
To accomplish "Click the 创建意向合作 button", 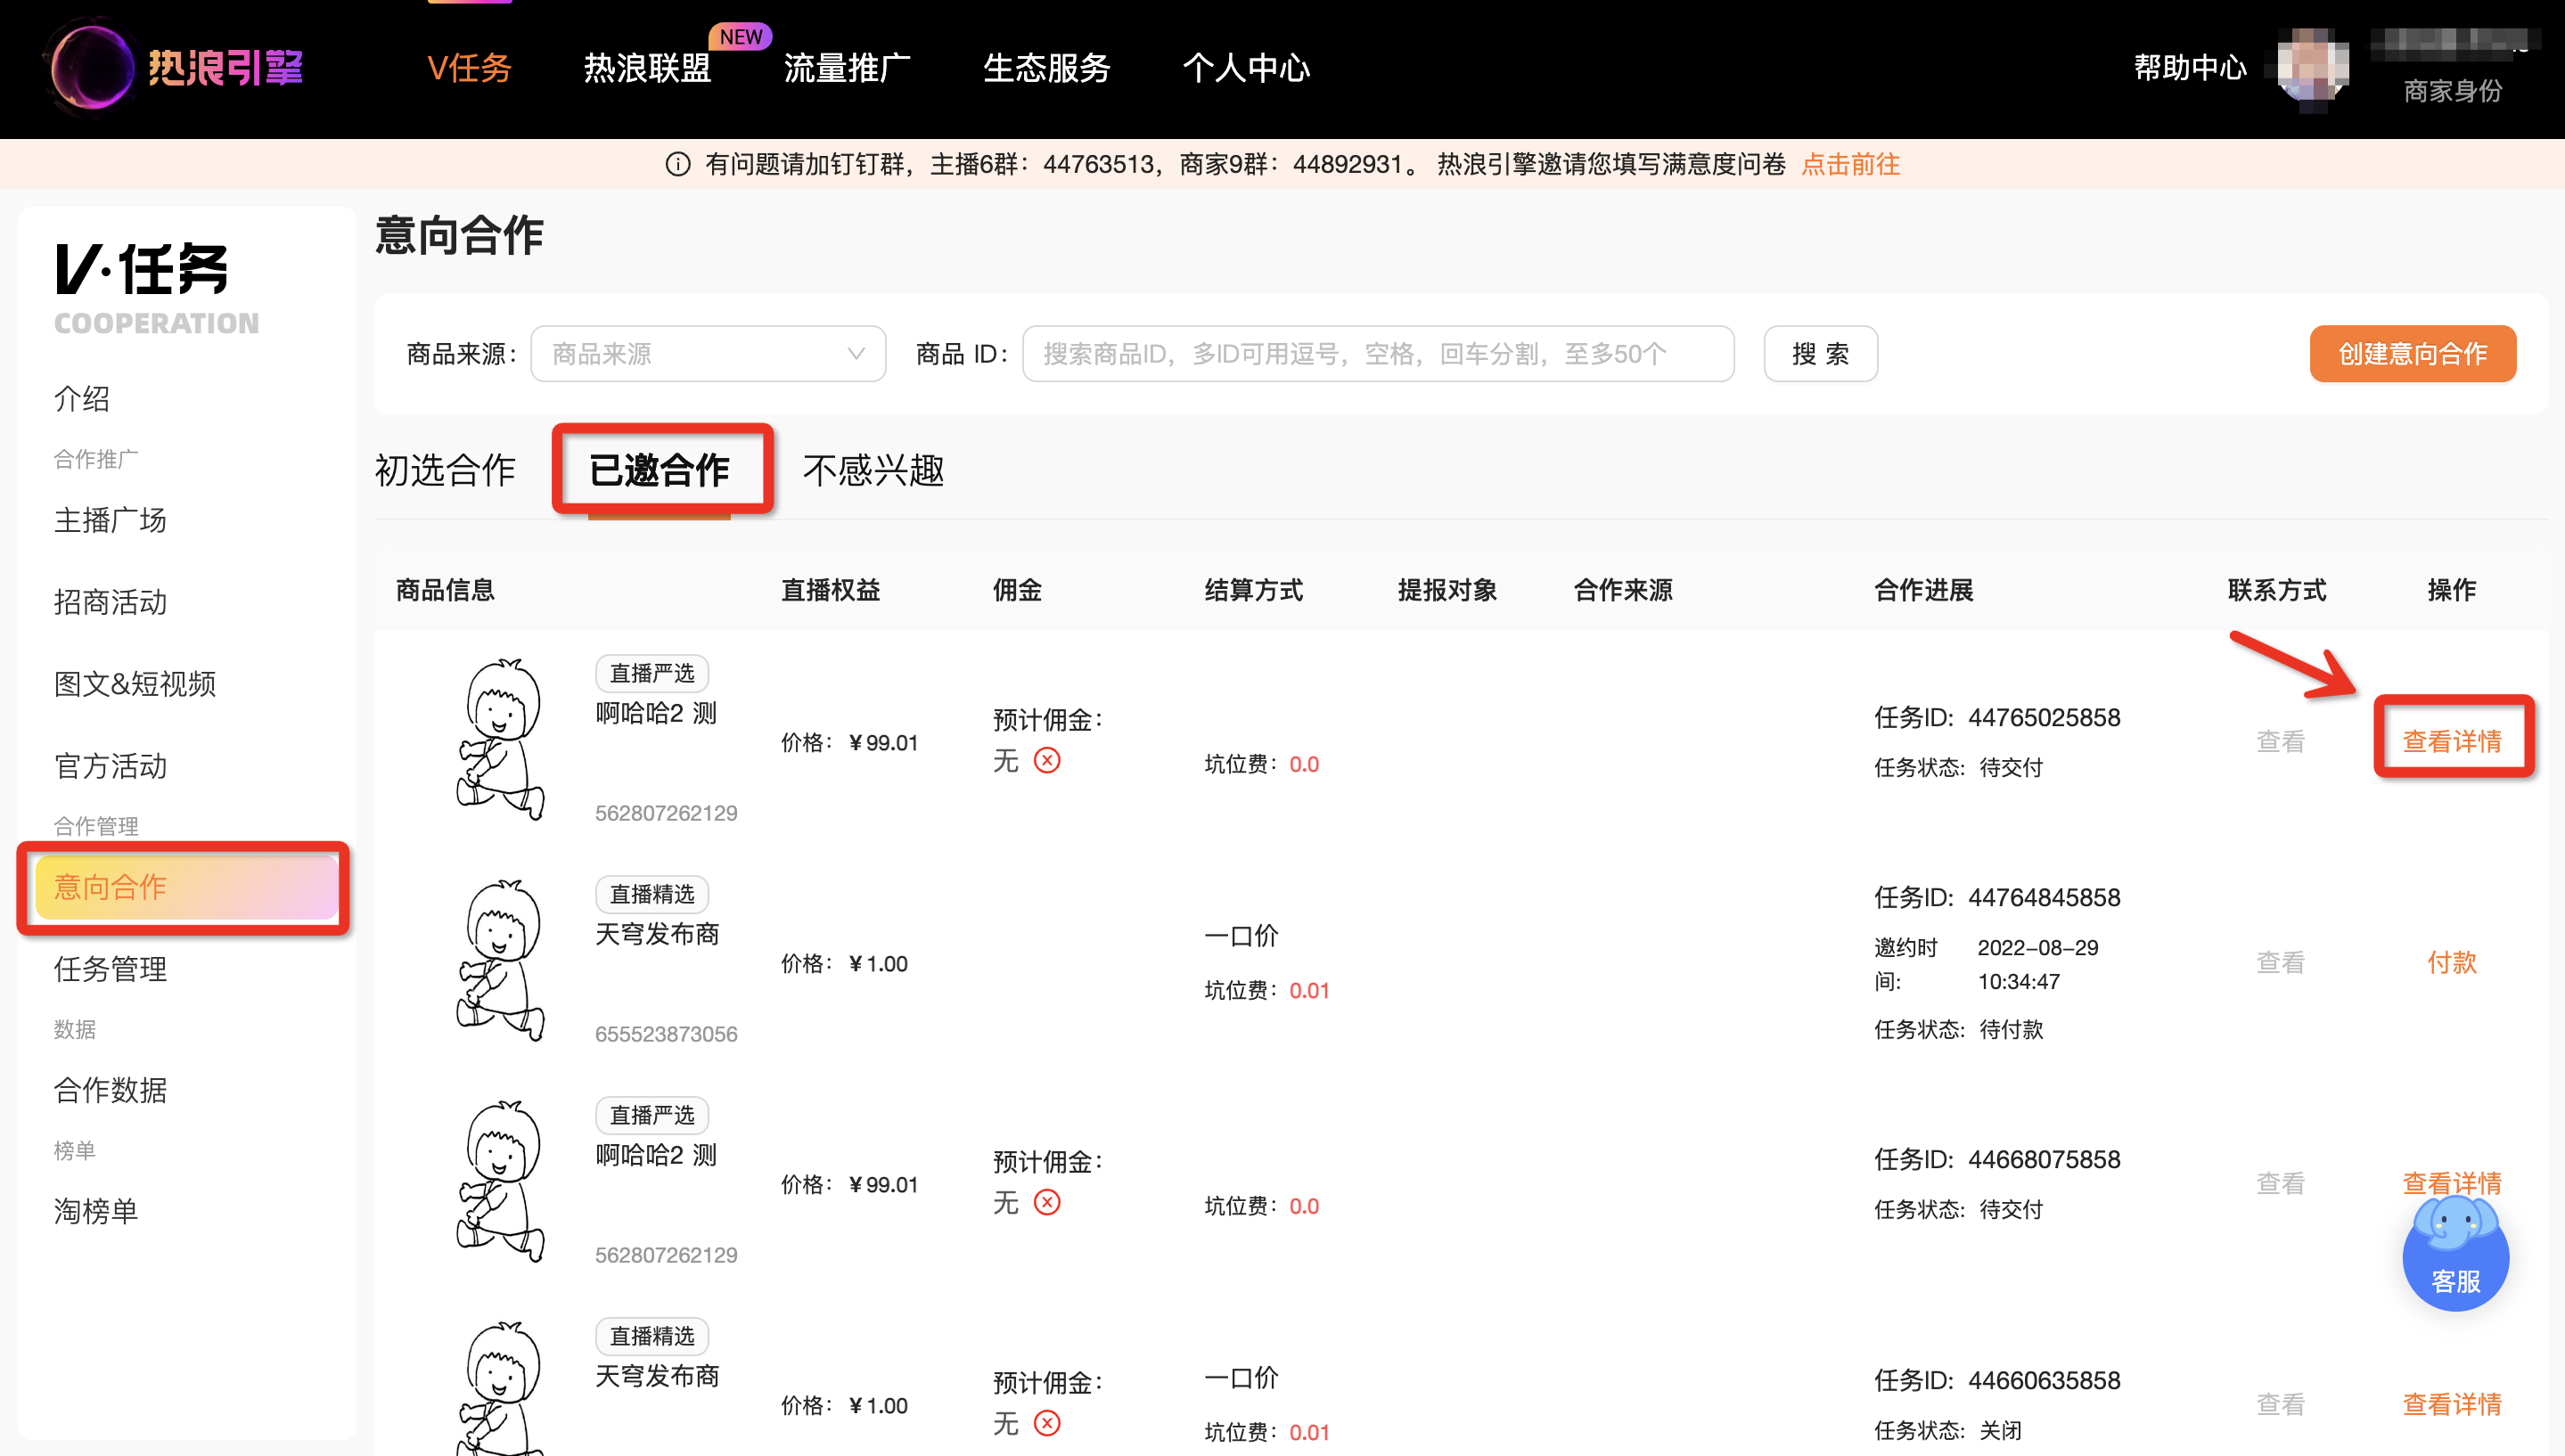I will click(2412, 354).
